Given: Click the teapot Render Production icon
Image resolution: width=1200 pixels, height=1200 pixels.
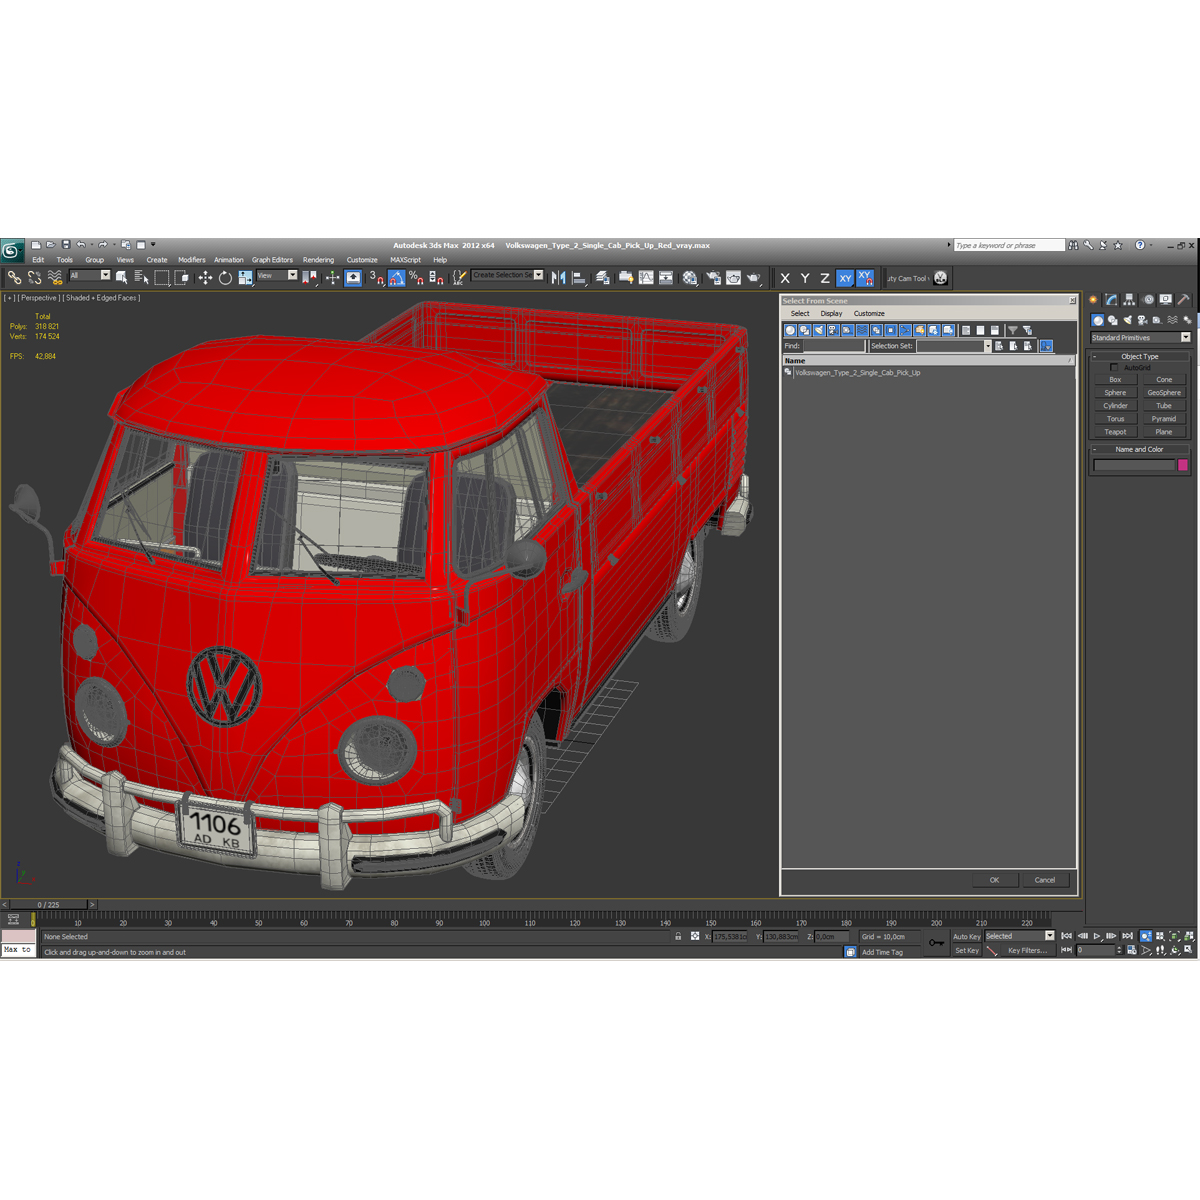Looking at the screenshot, I should 753,277.
